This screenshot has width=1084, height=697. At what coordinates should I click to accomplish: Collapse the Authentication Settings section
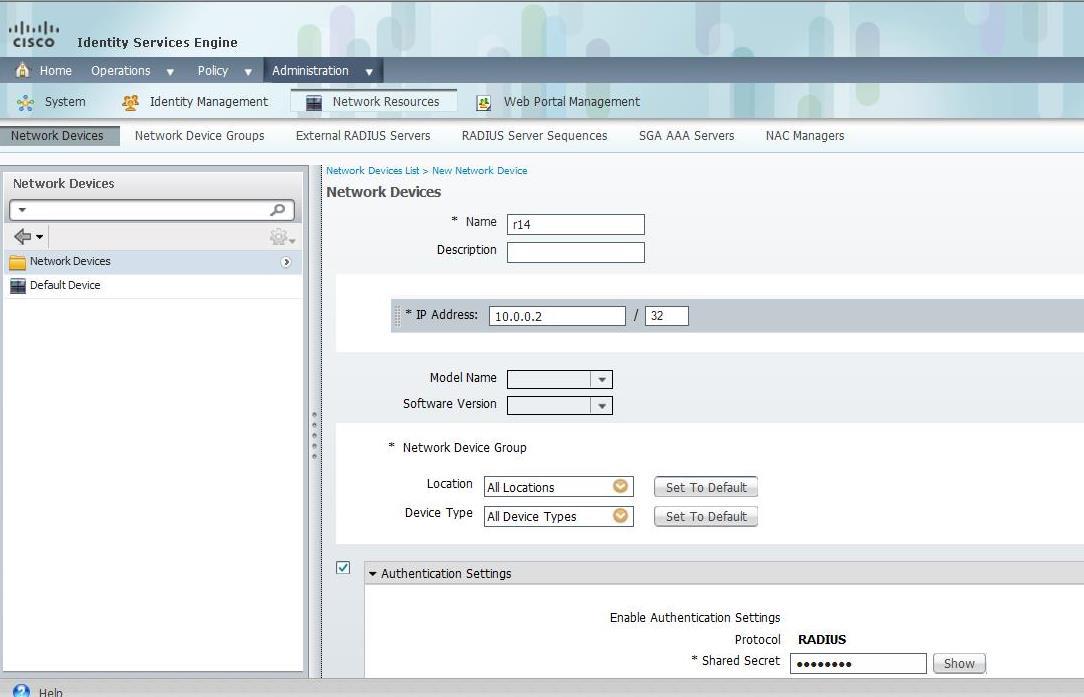pyautogui.click(x=373, y=574)
